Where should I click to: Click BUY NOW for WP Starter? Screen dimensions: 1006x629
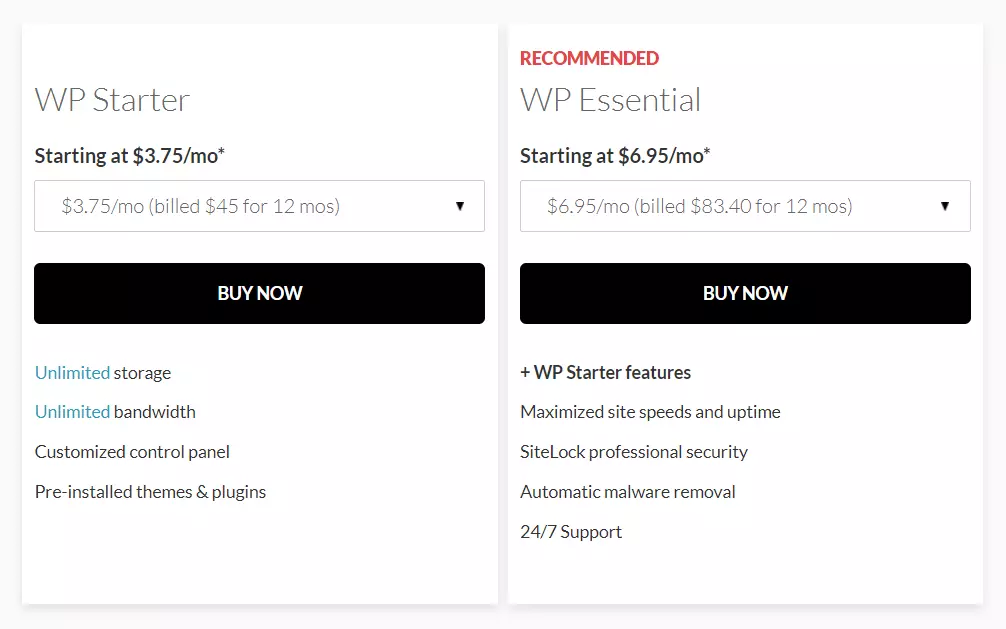pos(259,293)
